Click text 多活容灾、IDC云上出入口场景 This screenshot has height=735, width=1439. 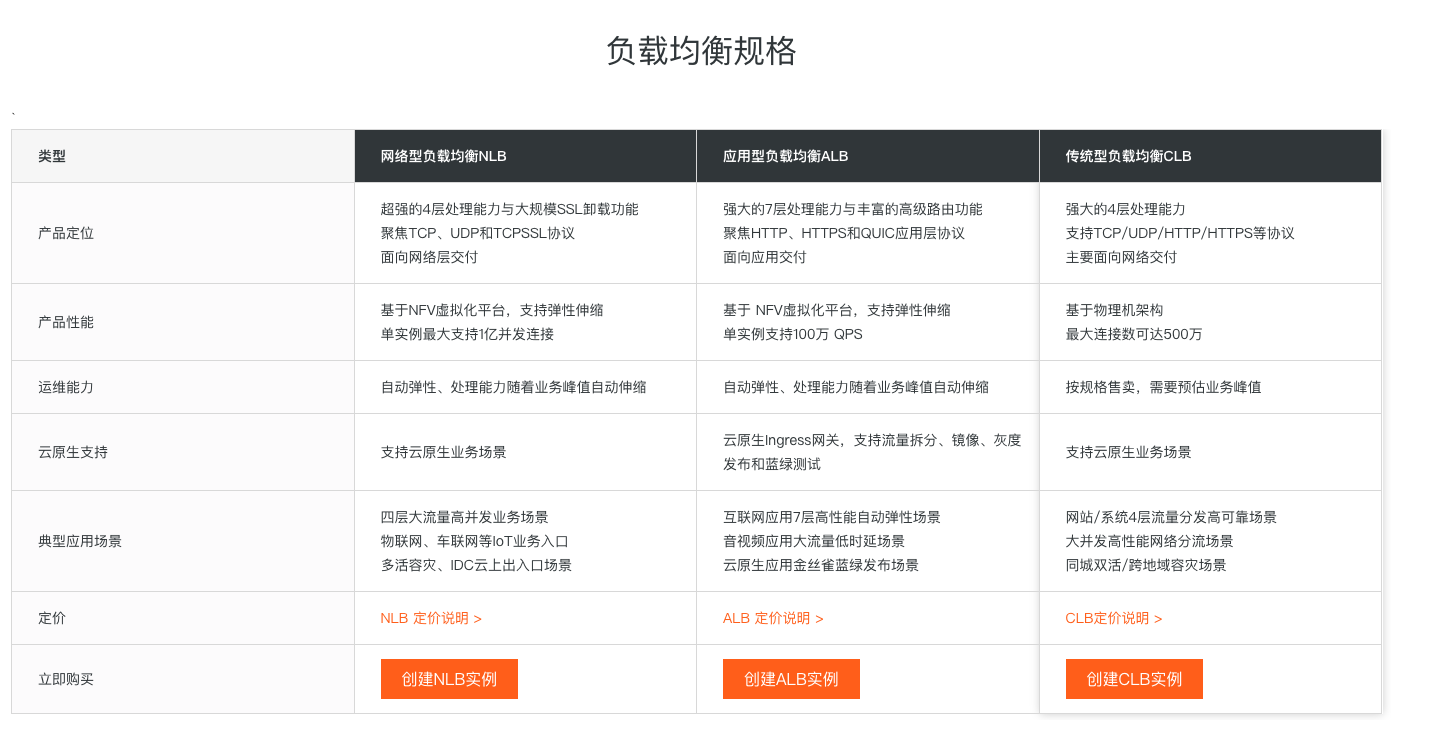pyautogui.click(x=477, y=565)
